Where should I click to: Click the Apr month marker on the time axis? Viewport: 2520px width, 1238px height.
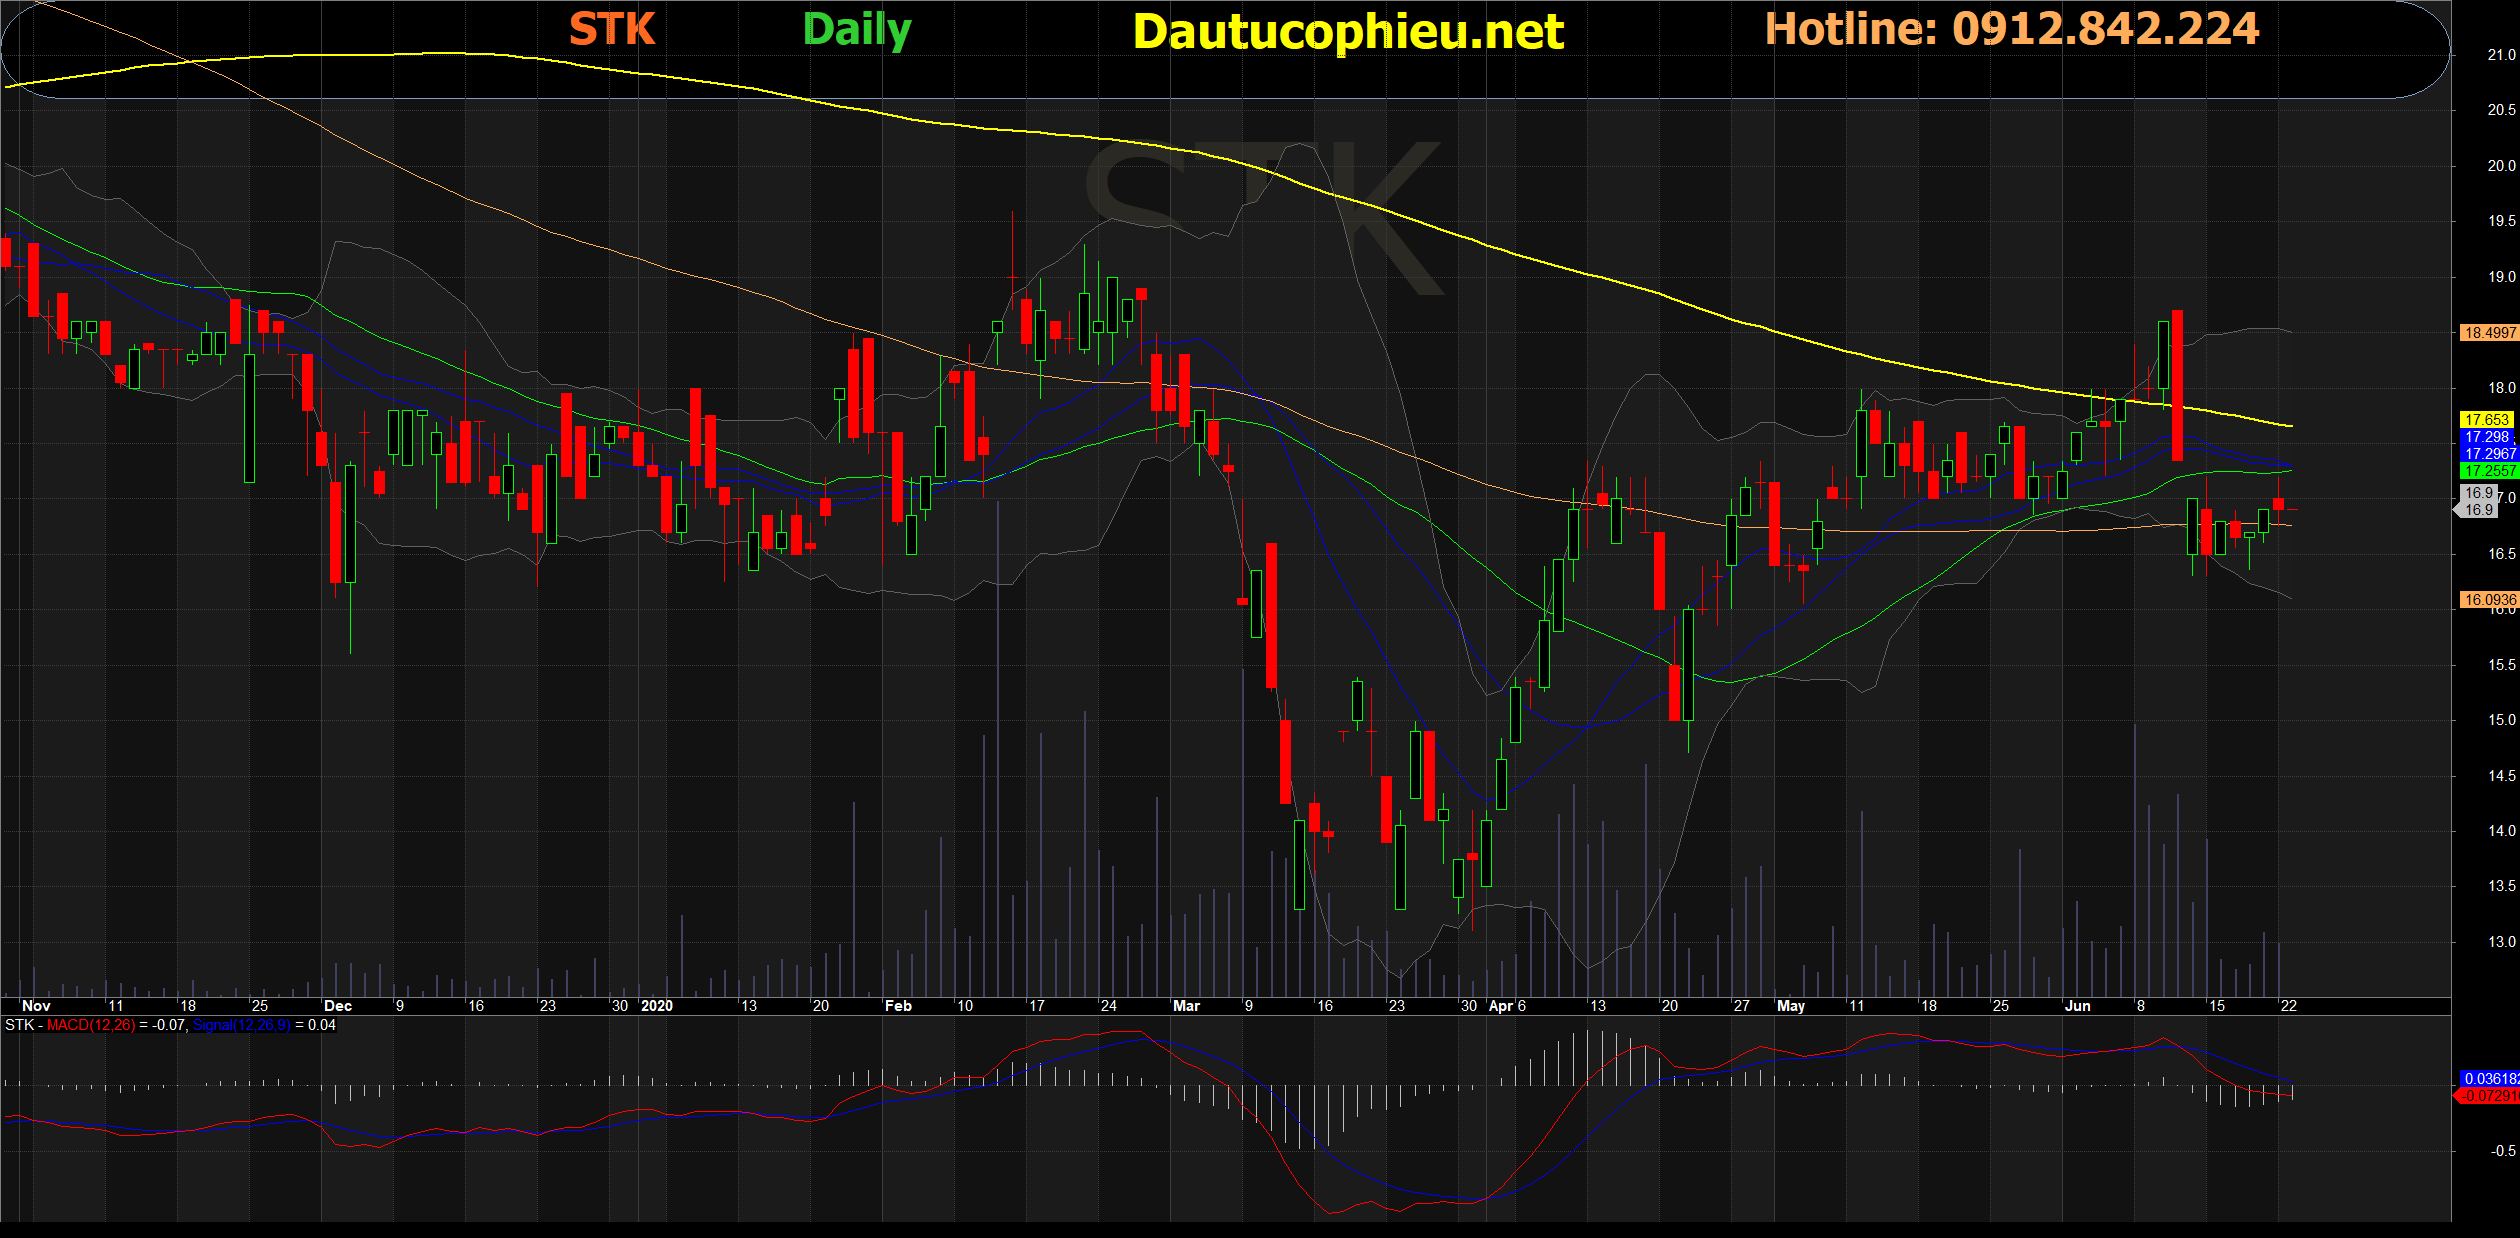pyautogui.click(x=1500, y=1006)
